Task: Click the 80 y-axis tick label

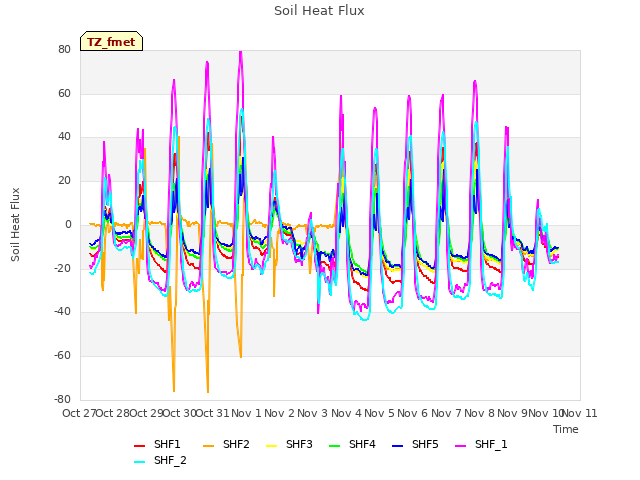Action: 64,50
